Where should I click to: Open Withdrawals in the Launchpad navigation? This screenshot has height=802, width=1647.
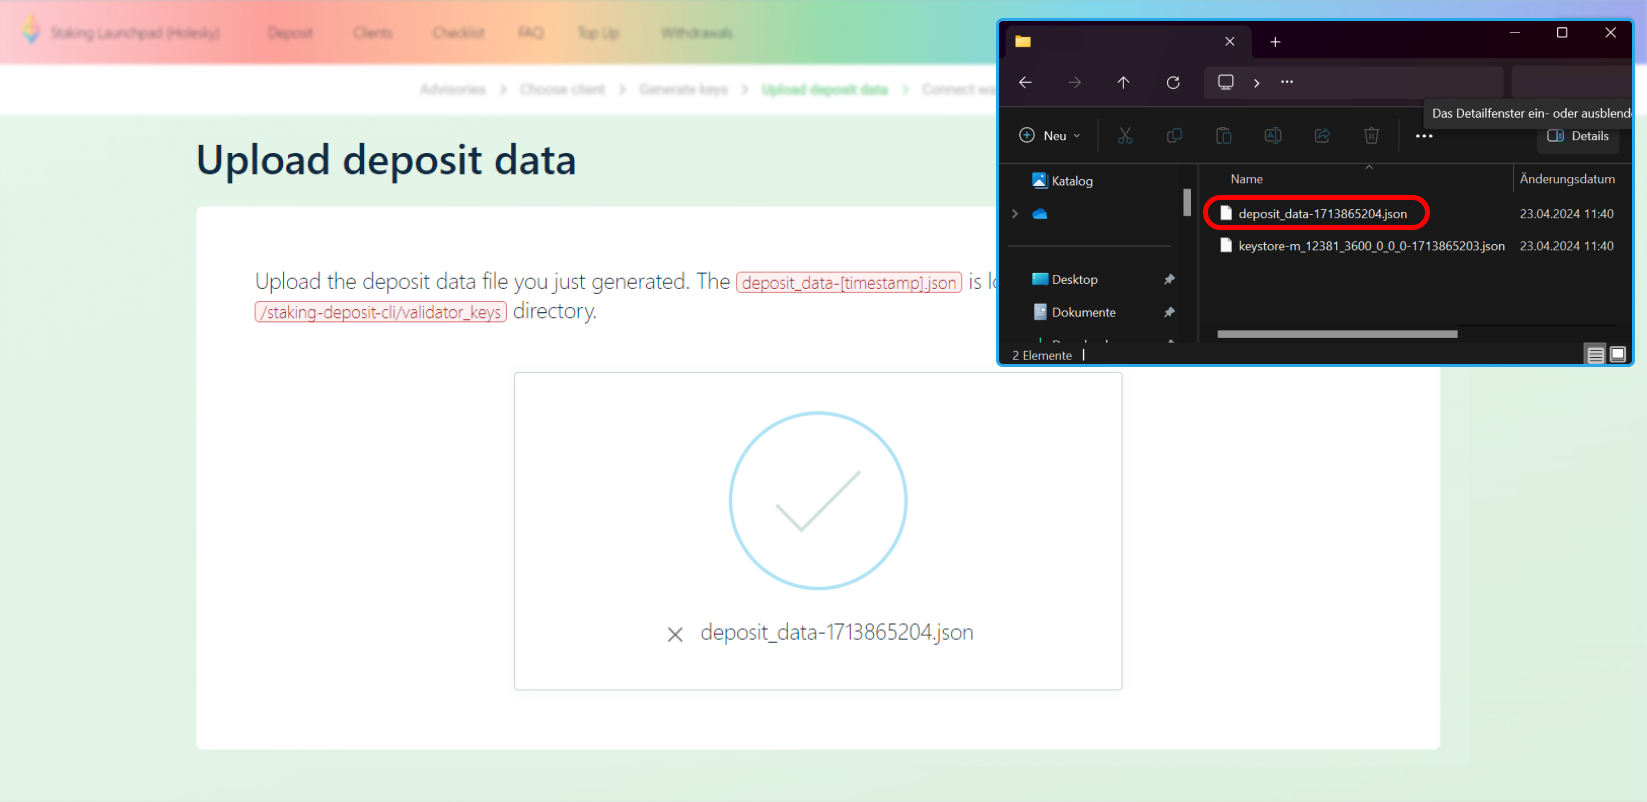tap(697, 33)
